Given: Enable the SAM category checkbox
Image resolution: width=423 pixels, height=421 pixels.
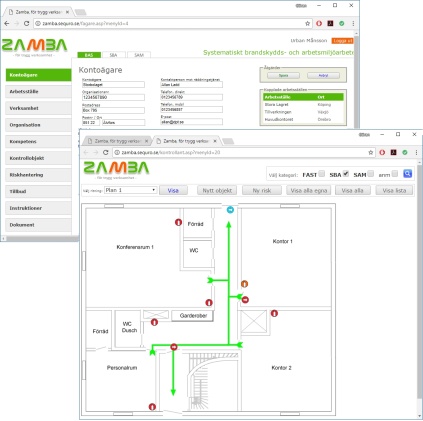Looking at the screenshot, I should (x=370, y=173).
